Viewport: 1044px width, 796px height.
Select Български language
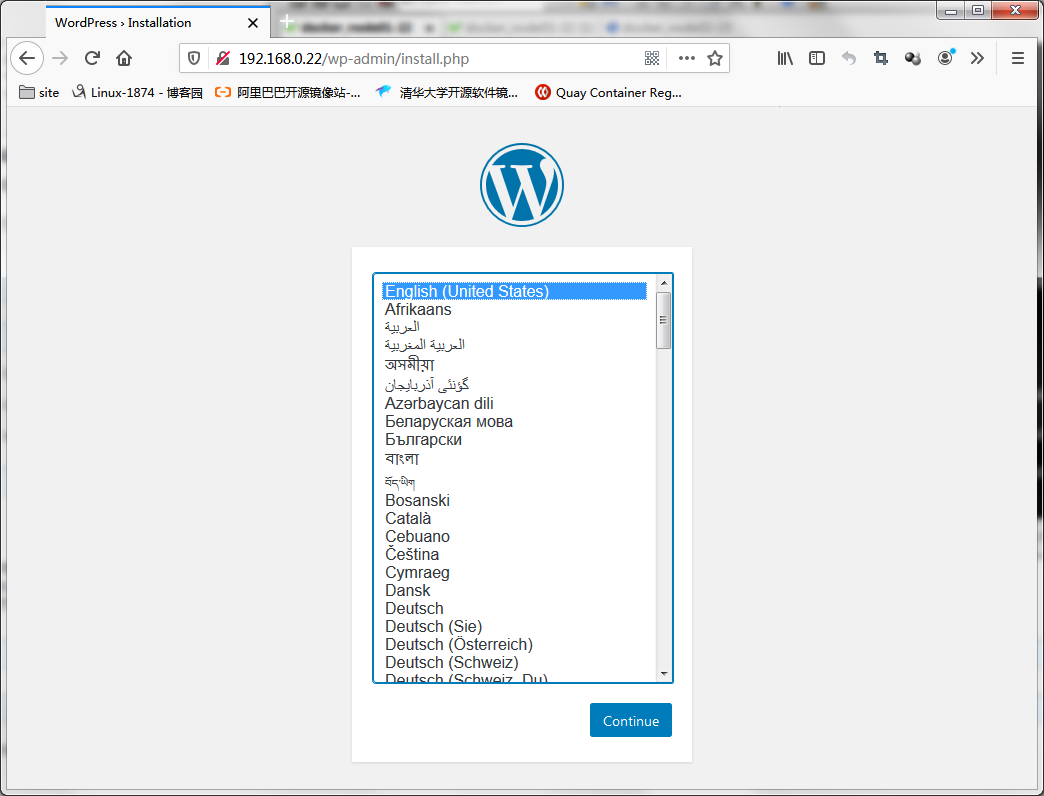pyautogui.click(x=515, y=439)
